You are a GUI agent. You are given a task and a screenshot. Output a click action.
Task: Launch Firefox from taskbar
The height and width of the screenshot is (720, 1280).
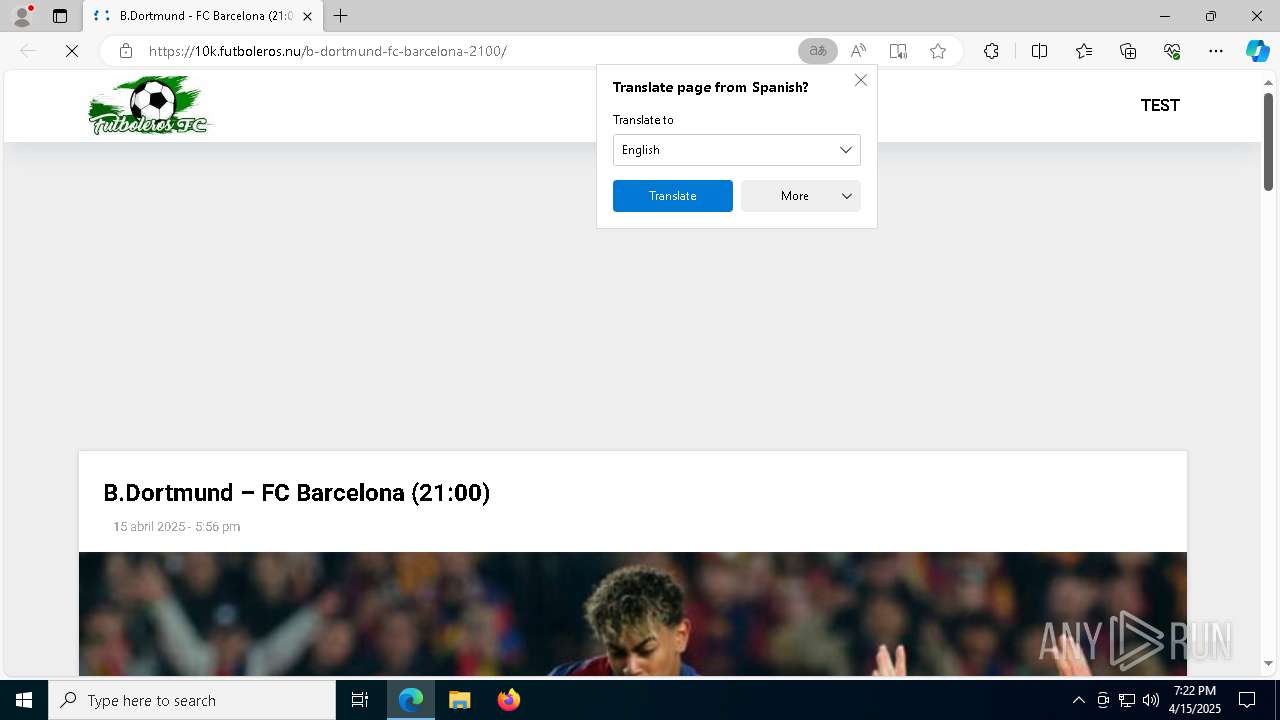pos(508,700)
